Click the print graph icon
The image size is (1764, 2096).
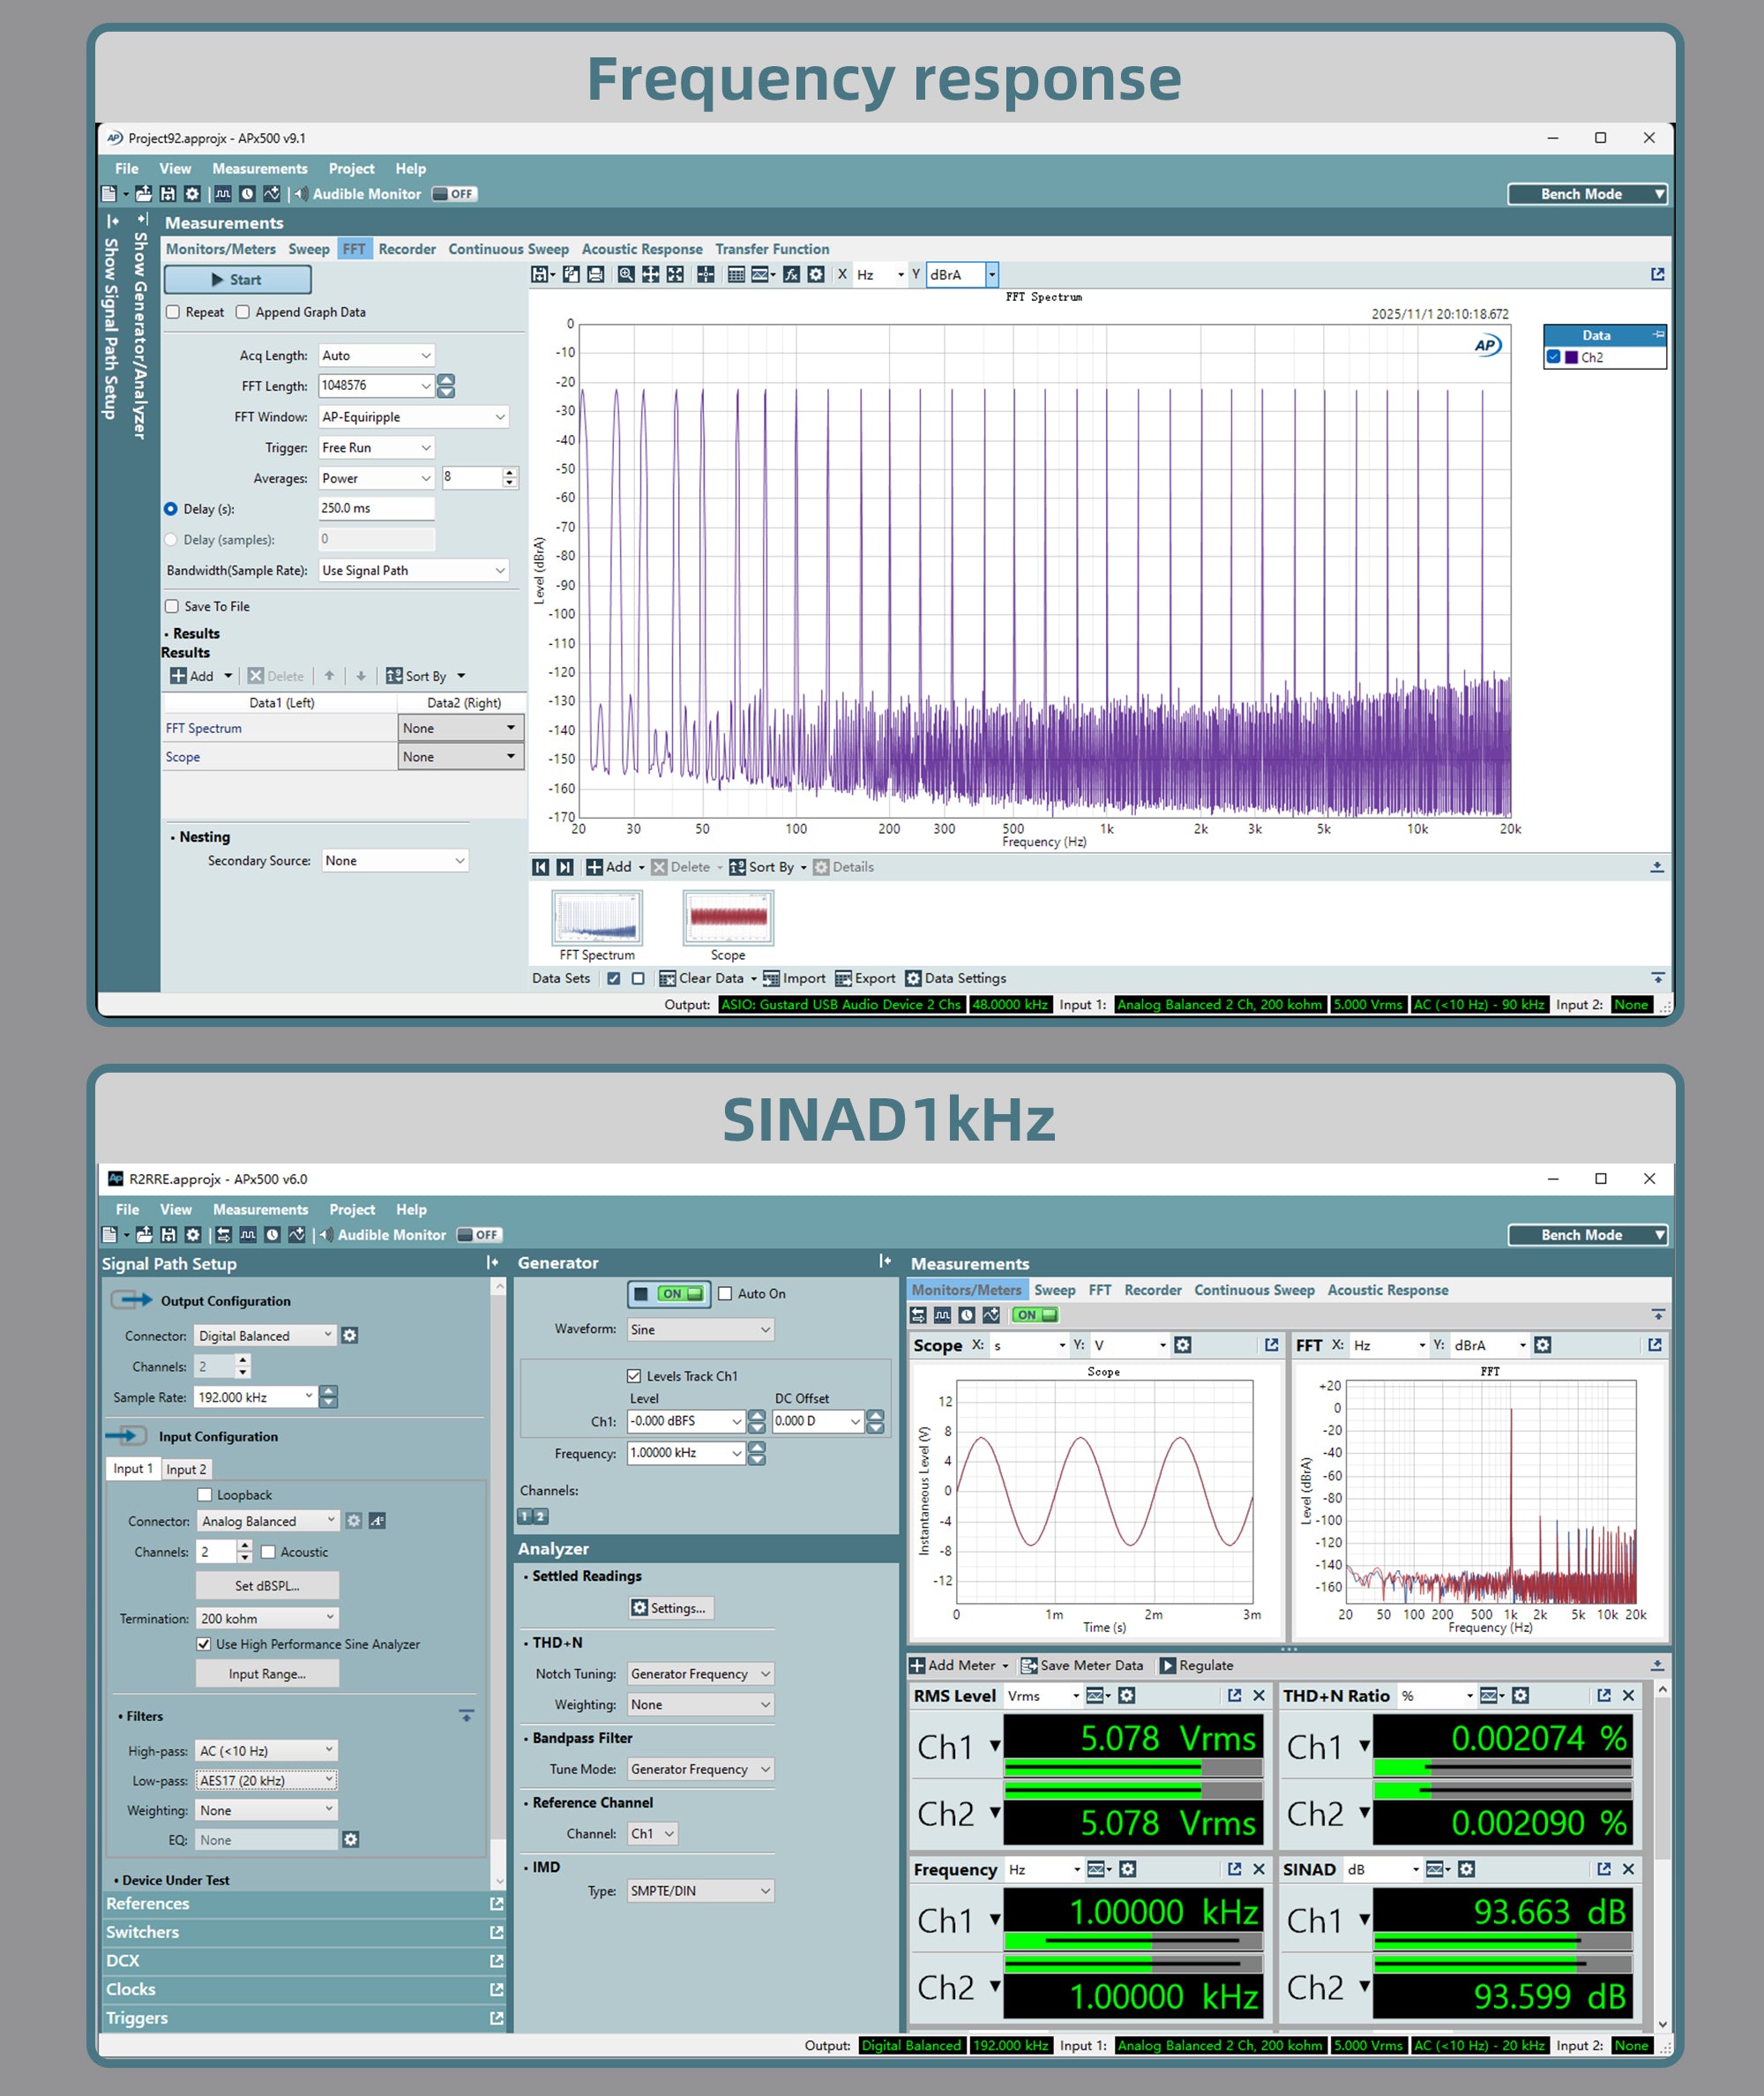[x=596, y=274]
